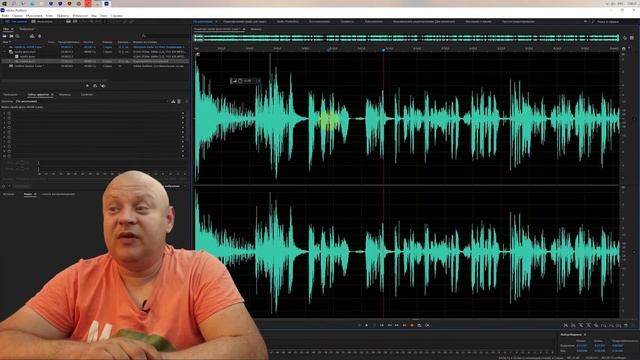
Task: Click the Files panel preview play button
Action: point(87,86)
